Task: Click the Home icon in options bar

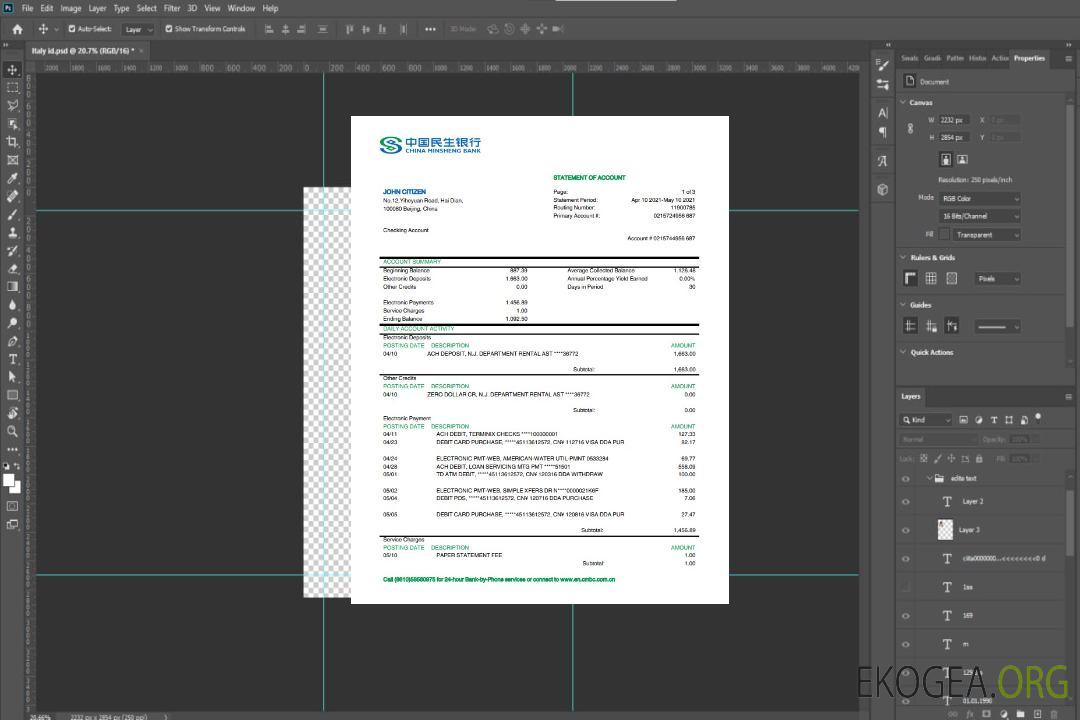Action: pyautogui.click(x=17, y=29)
